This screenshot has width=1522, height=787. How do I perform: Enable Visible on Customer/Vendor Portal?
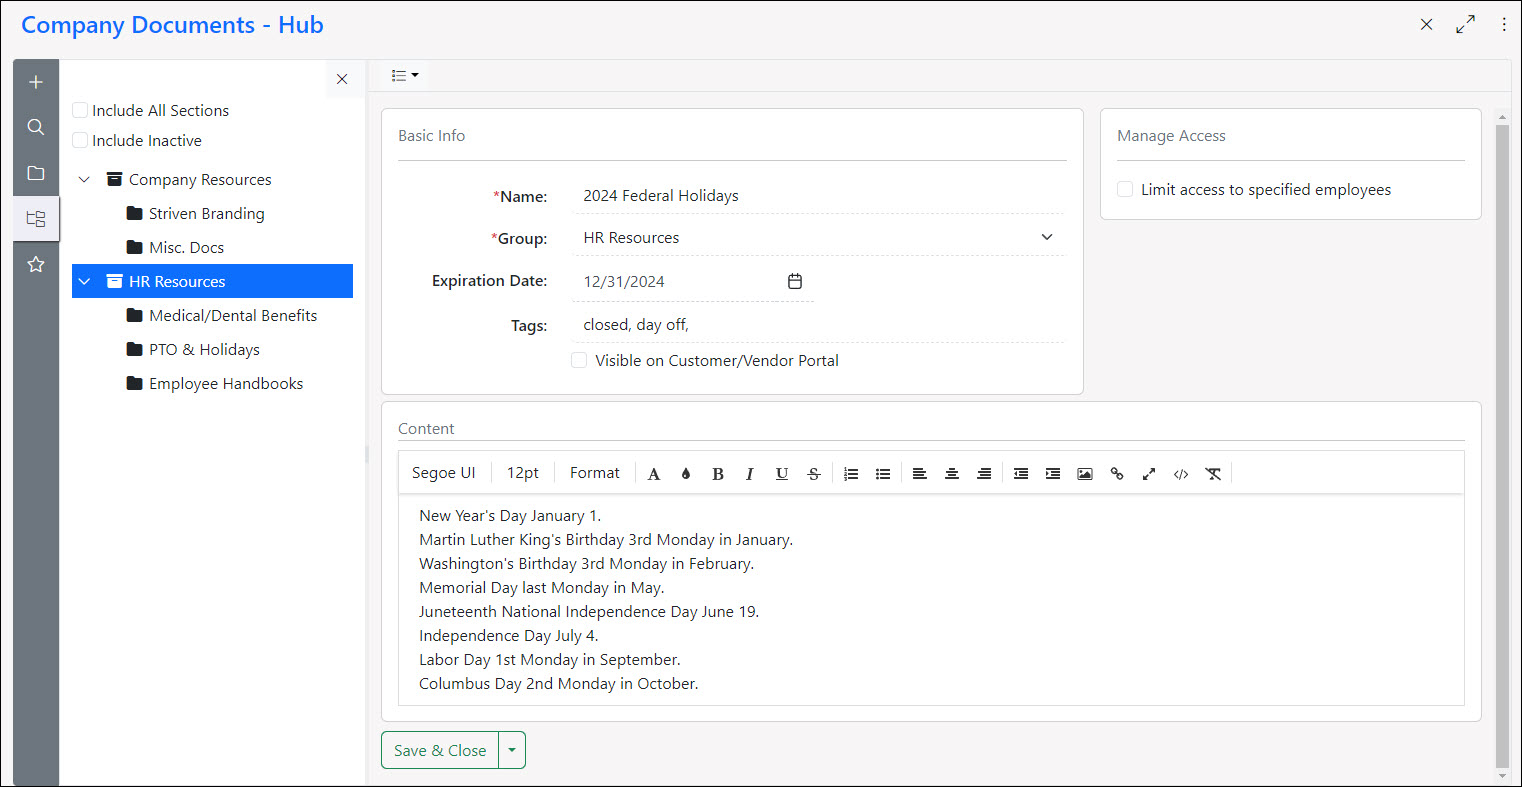579,360
